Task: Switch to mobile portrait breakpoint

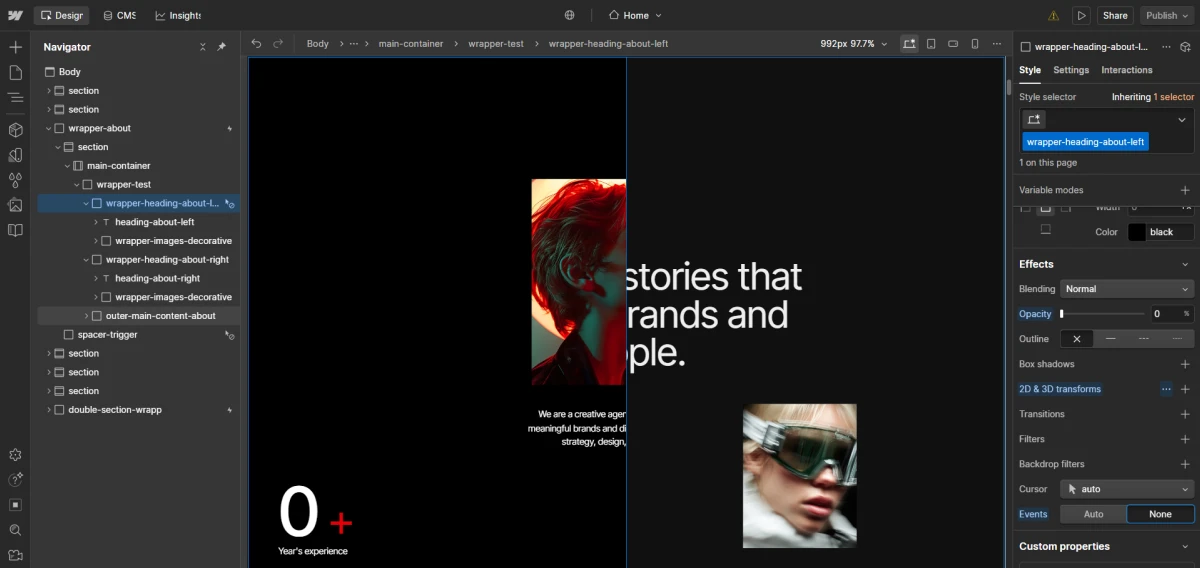Action: pyautogui.click(x=975, y=44)
